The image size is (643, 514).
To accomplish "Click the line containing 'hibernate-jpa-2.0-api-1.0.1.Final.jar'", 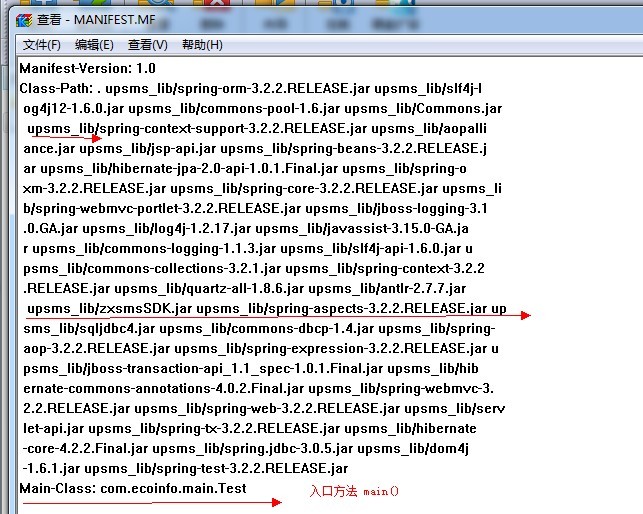I will tap(245, 169).
